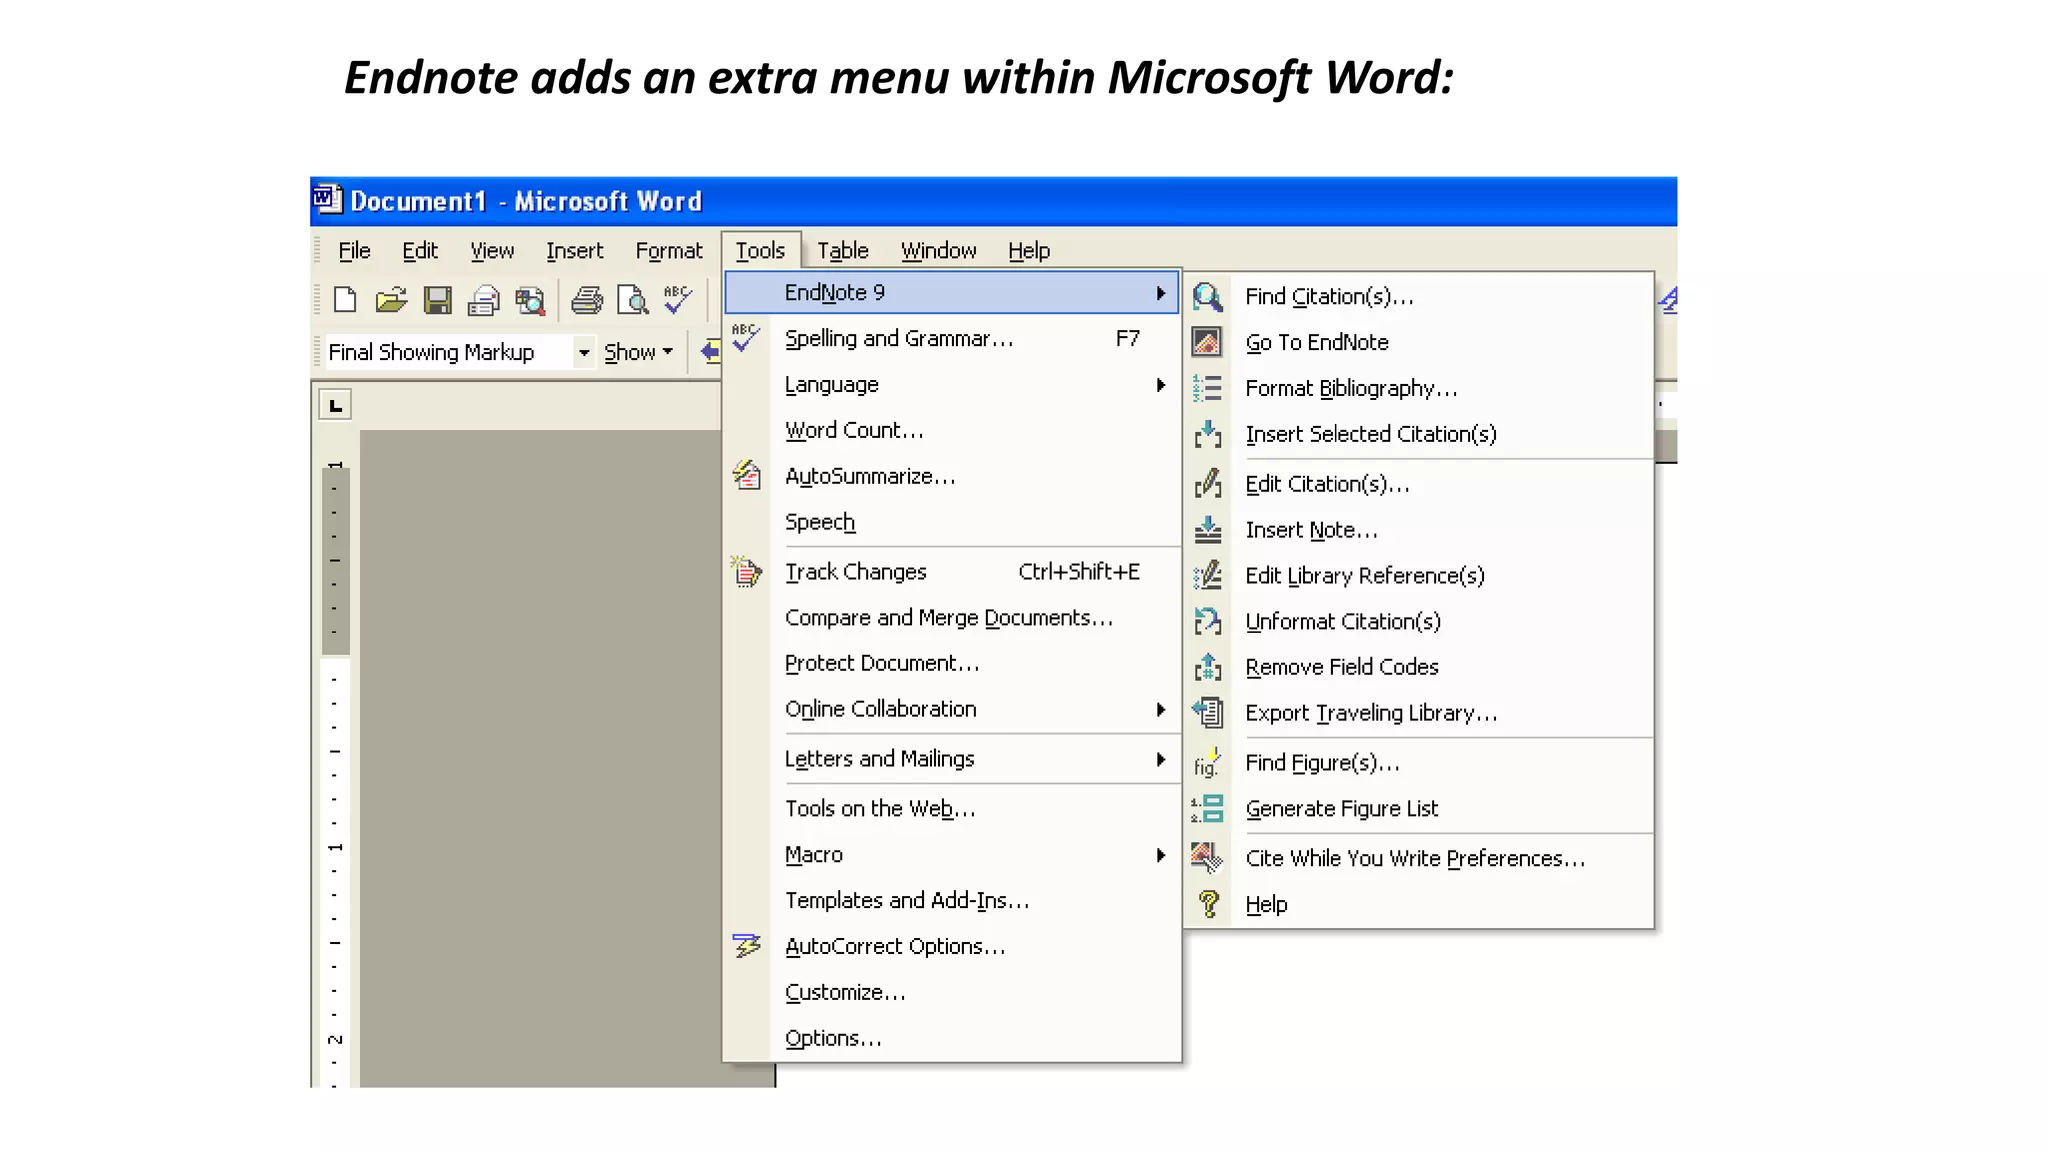Screen dimensions: 2048x1152
Task: Select Speech in Tools menu
Action: click(951, 522)
